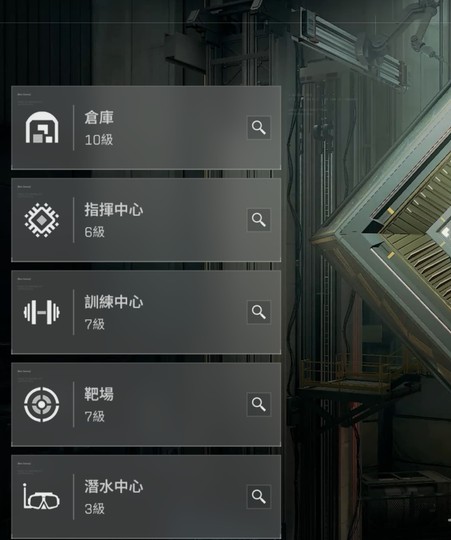Select the 潛水中心 facility title

click(114, 486)
